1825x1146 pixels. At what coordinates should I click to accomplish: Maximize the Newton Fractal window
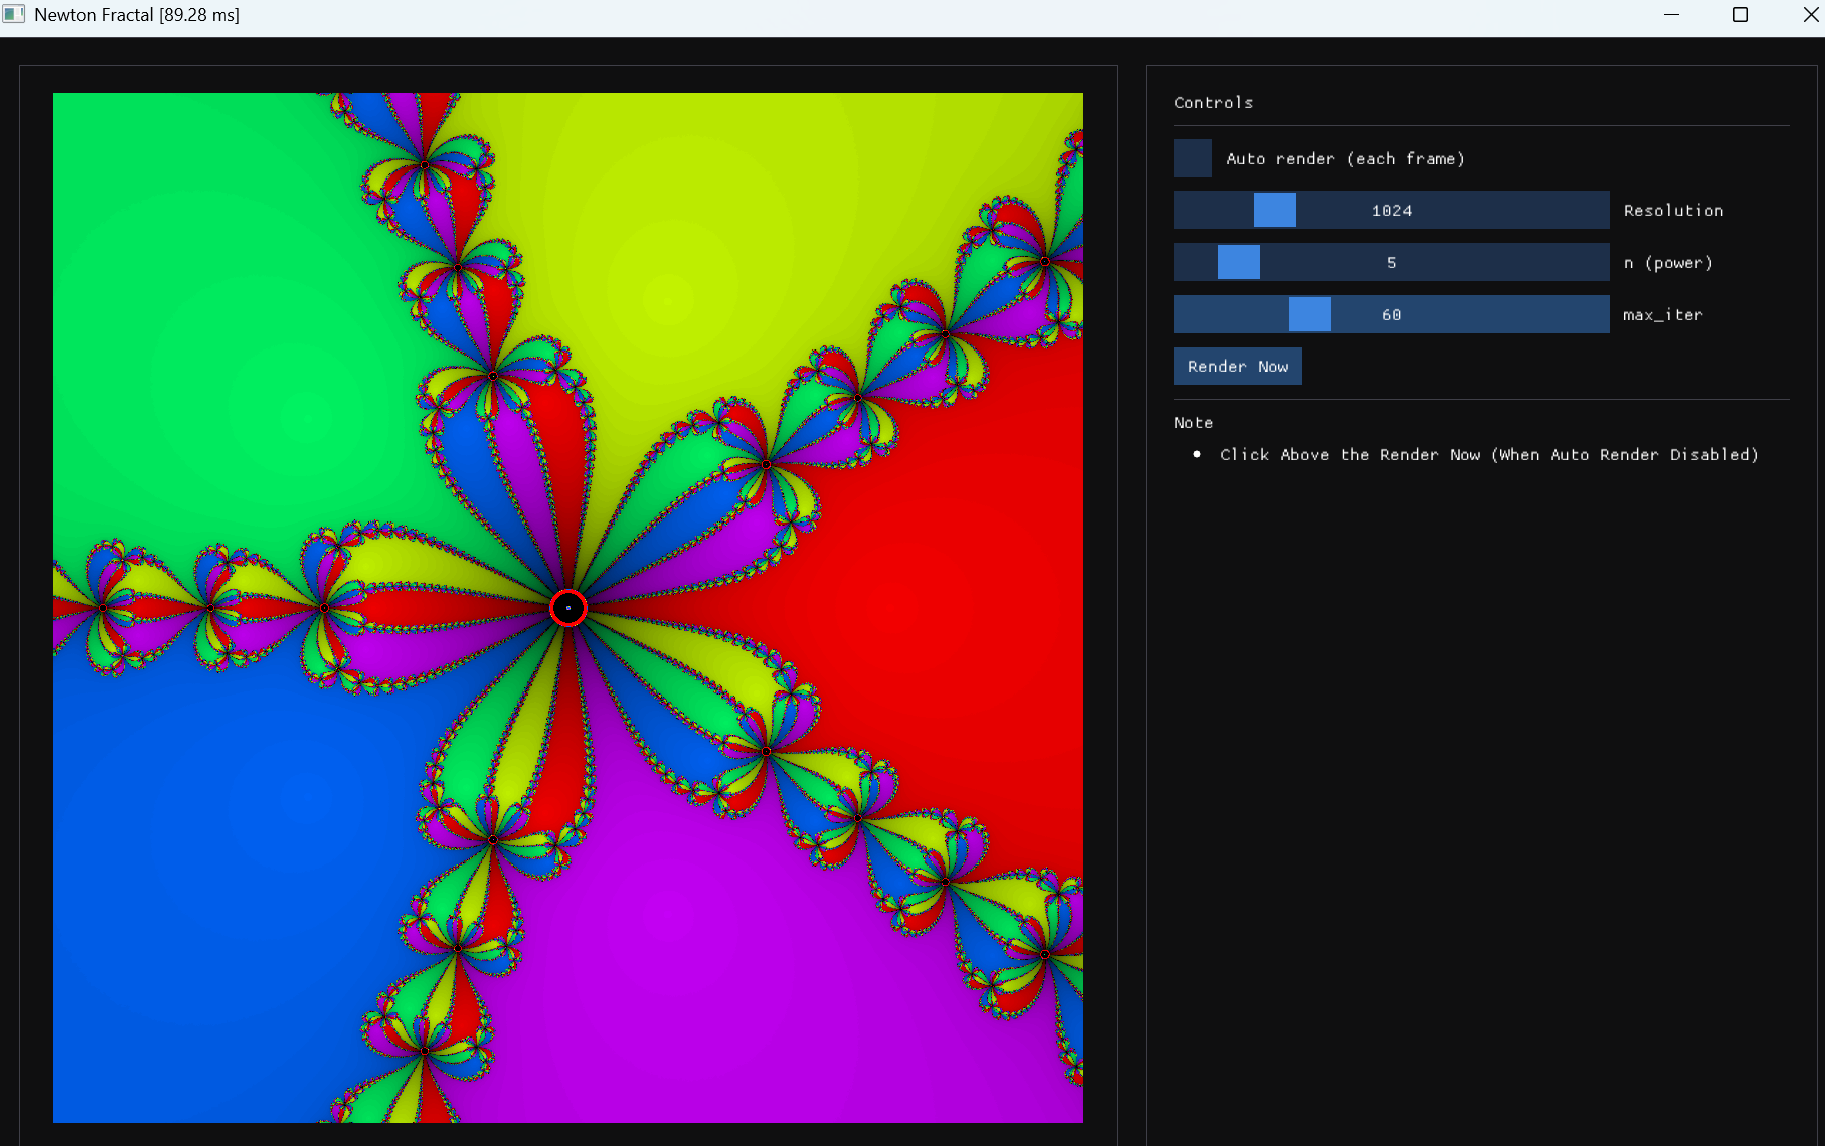tap(1740, 14)
